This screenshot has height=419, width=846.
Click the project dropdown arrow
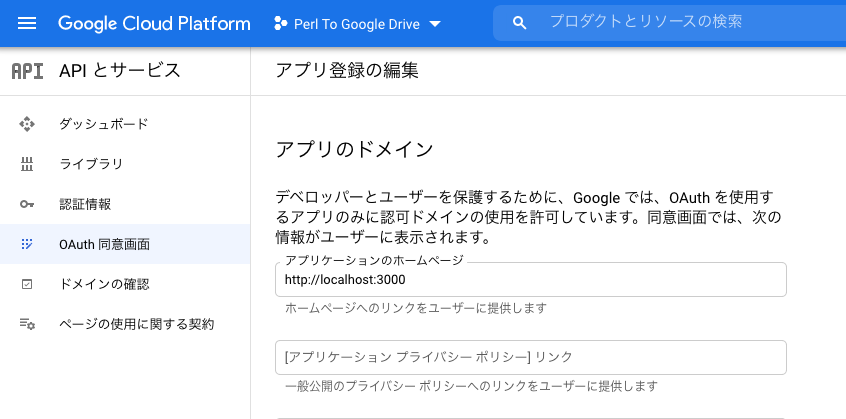tap(435, 24)
